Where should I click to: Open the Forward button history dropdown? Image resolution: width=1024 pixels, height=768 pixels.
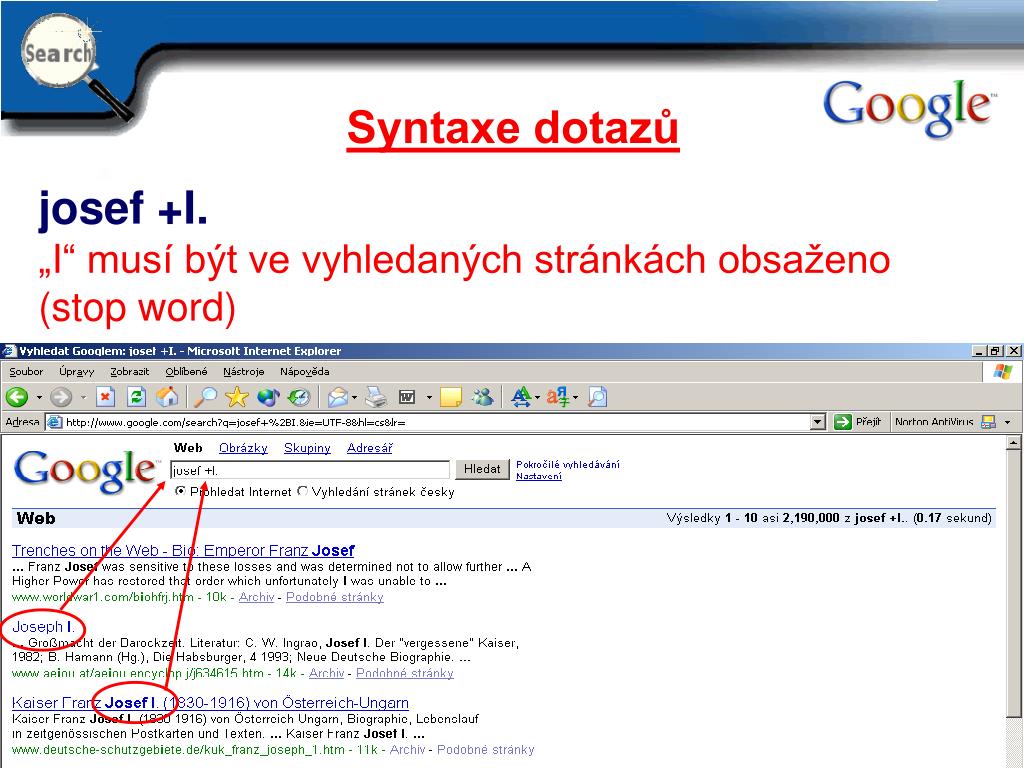pos(83,397)
